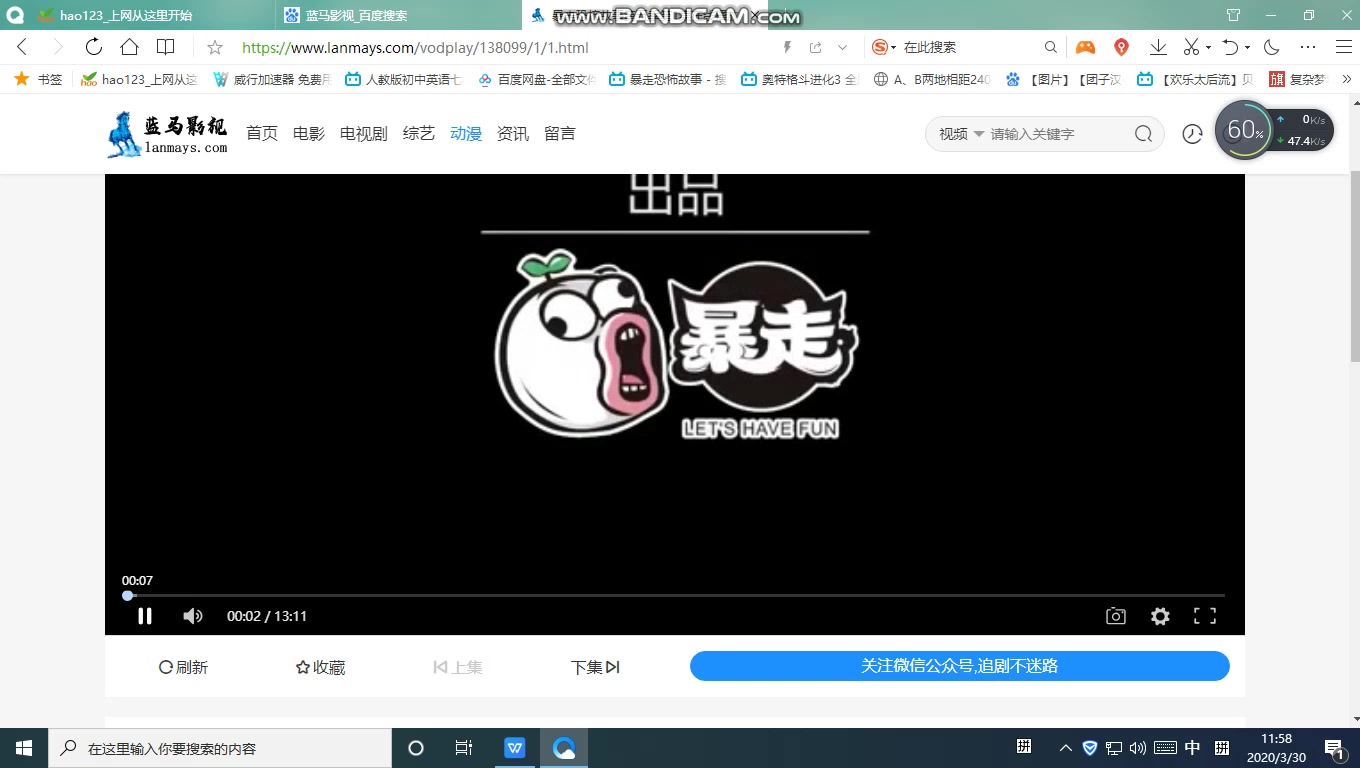Image resolution: width=1360 pixels, height=768 pixels.
Task: Open the 电视剧 TV series section
Action: pos(364,133)
